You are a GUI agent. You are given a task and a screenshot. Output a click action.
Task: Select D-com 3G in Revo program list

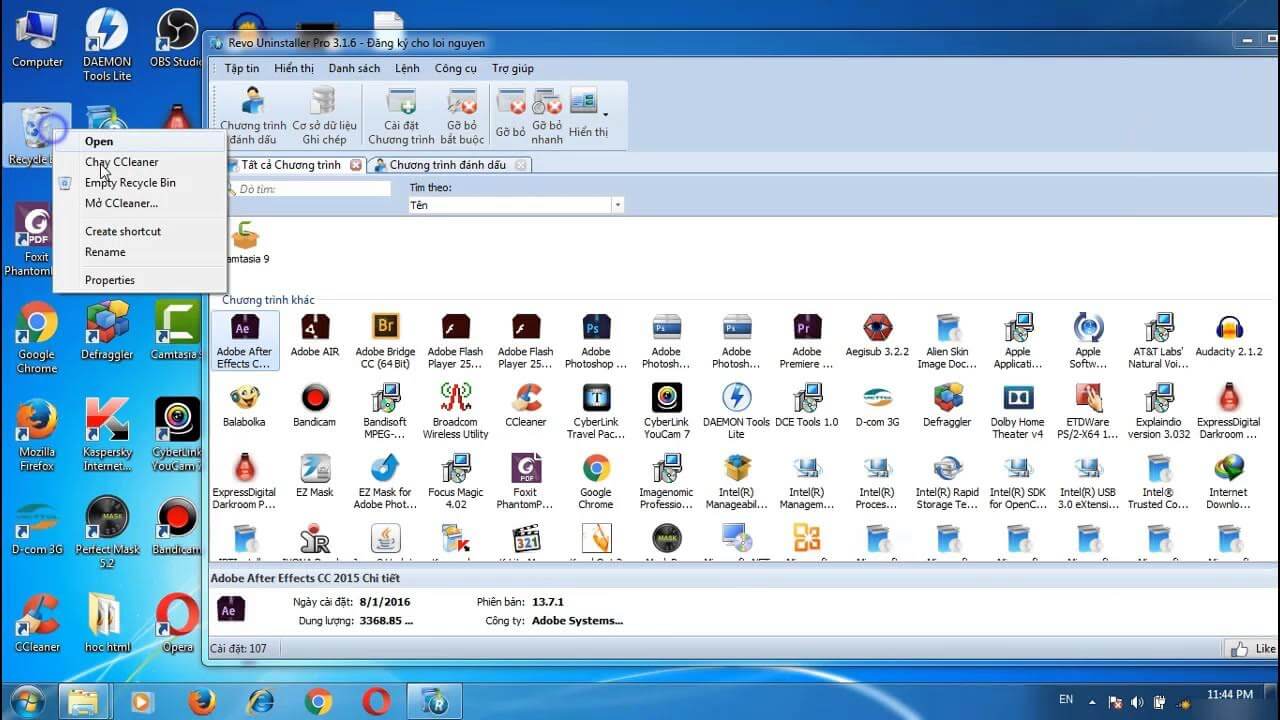[x=877, y=405]
